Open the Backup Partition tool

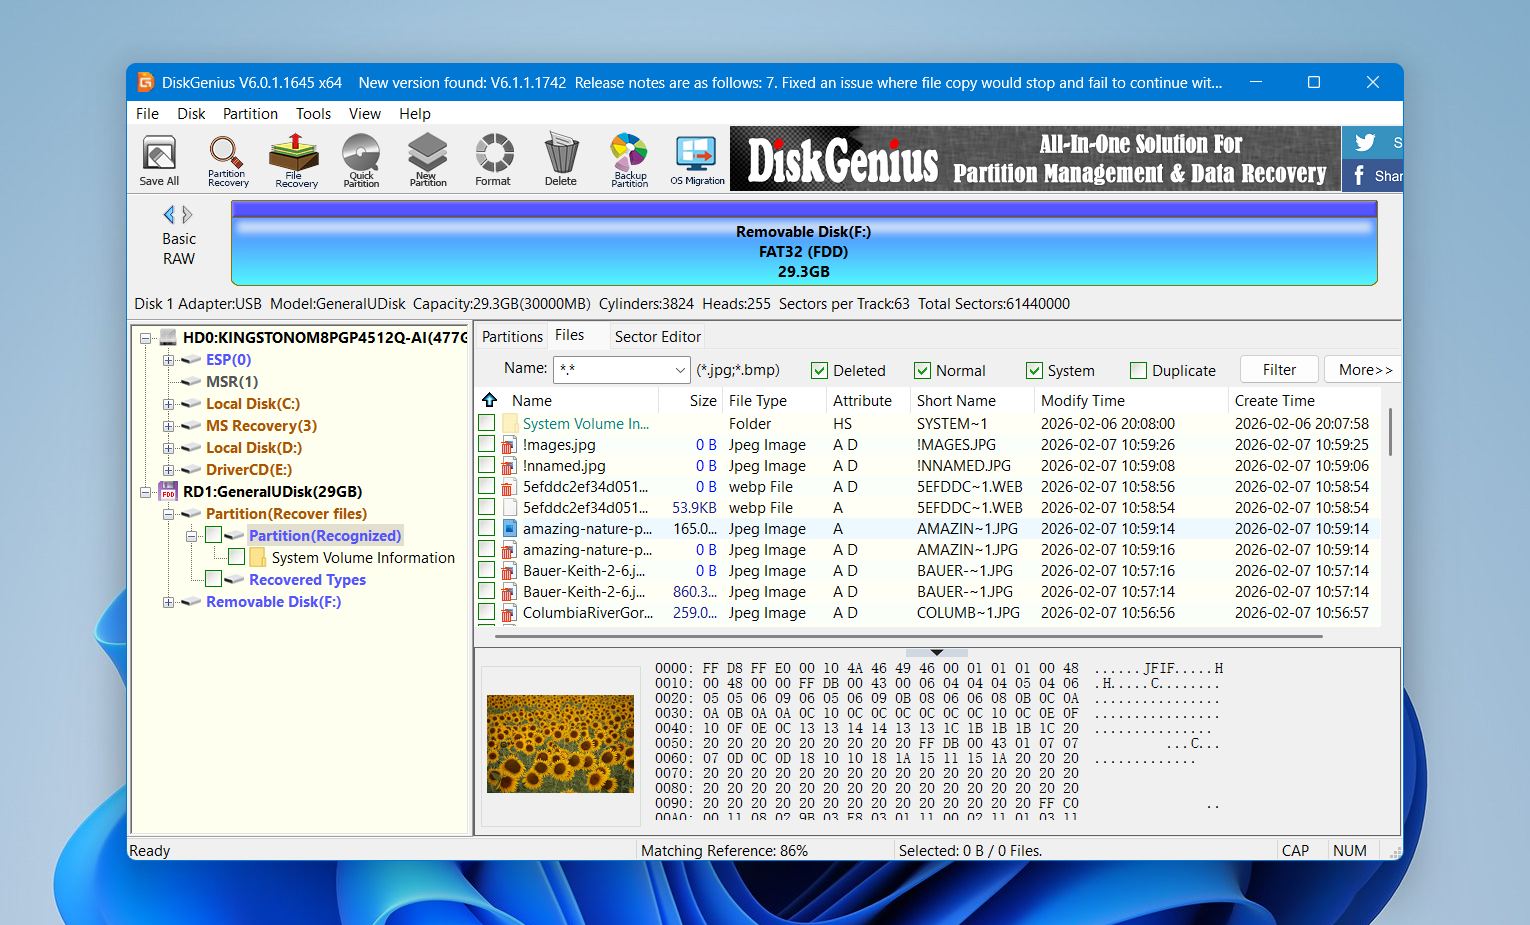pyautogui.click(x=628, y=158)
